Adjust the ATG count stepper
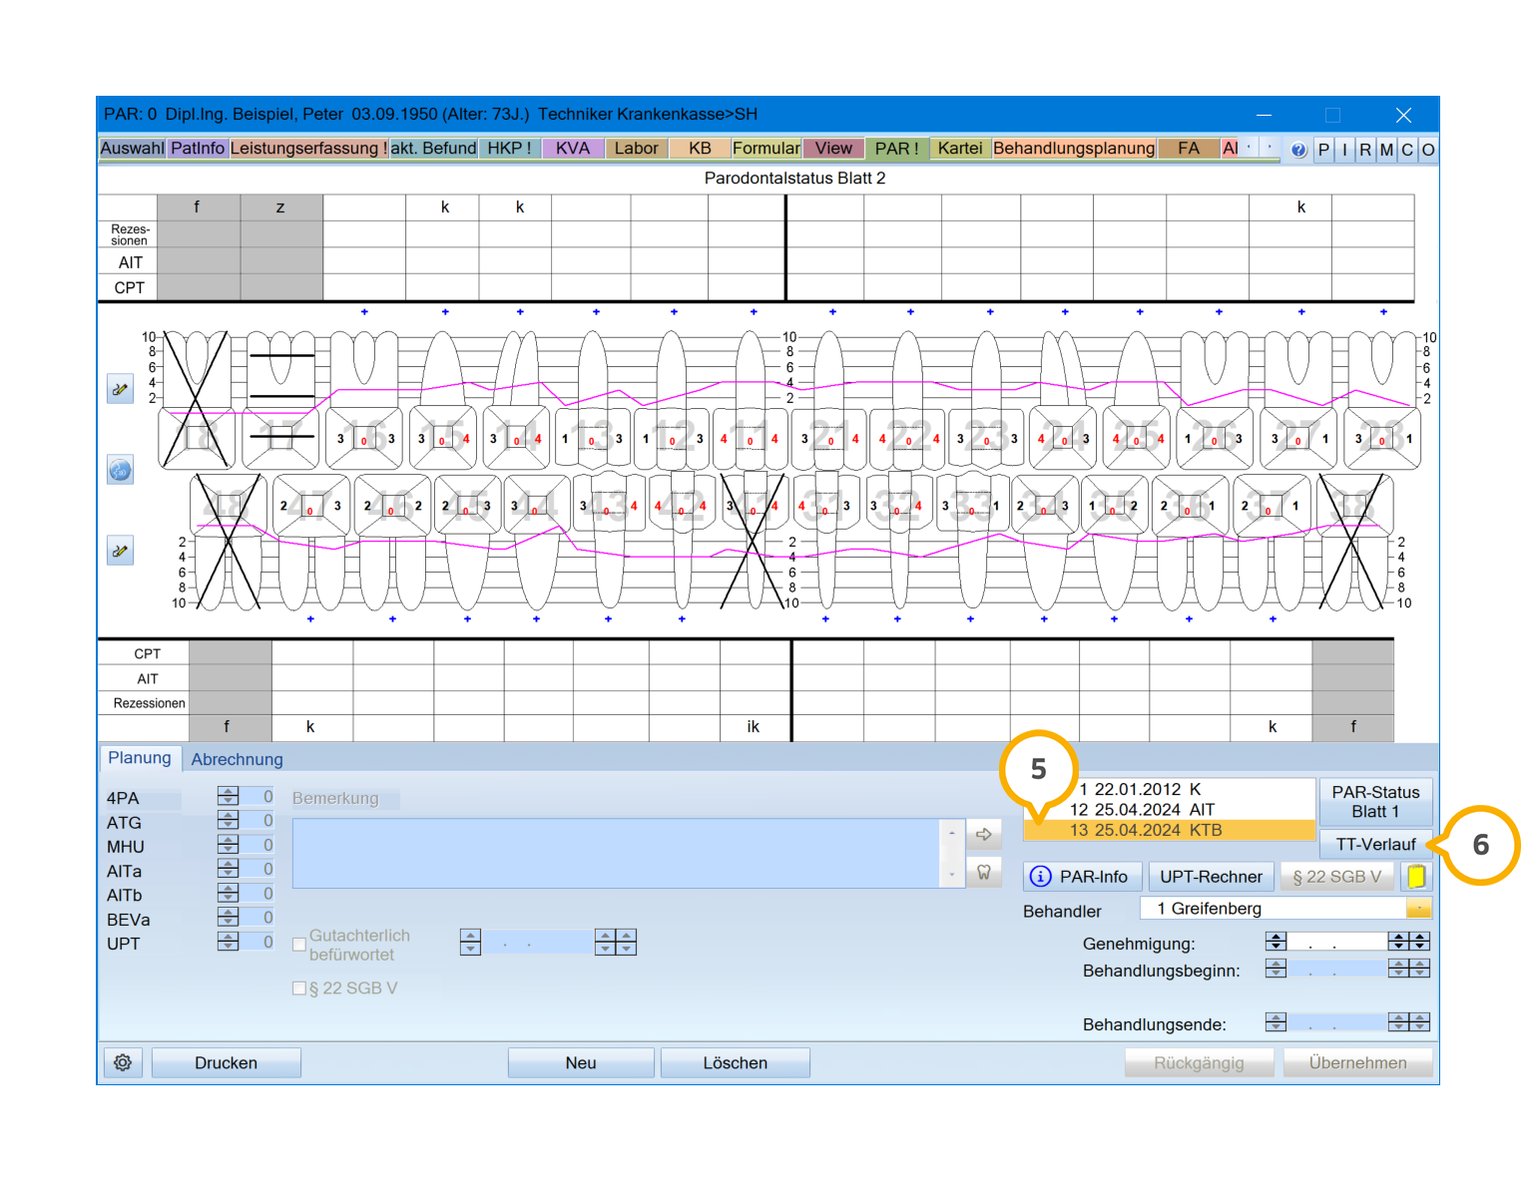The height and width of the screenshot is (1182, 1537). point(228,820)
